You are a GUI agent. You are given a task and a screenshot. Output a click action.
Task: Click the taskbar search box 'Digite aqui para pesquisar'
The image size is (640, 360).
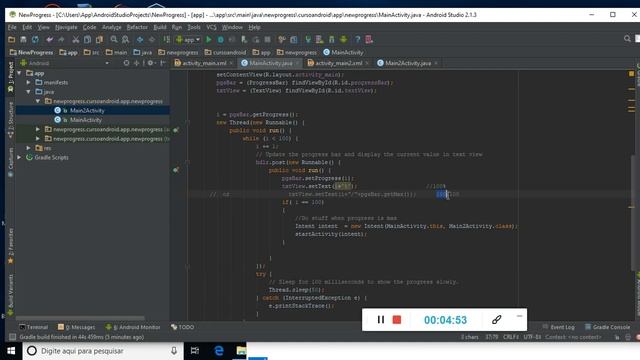pos(102,351)
